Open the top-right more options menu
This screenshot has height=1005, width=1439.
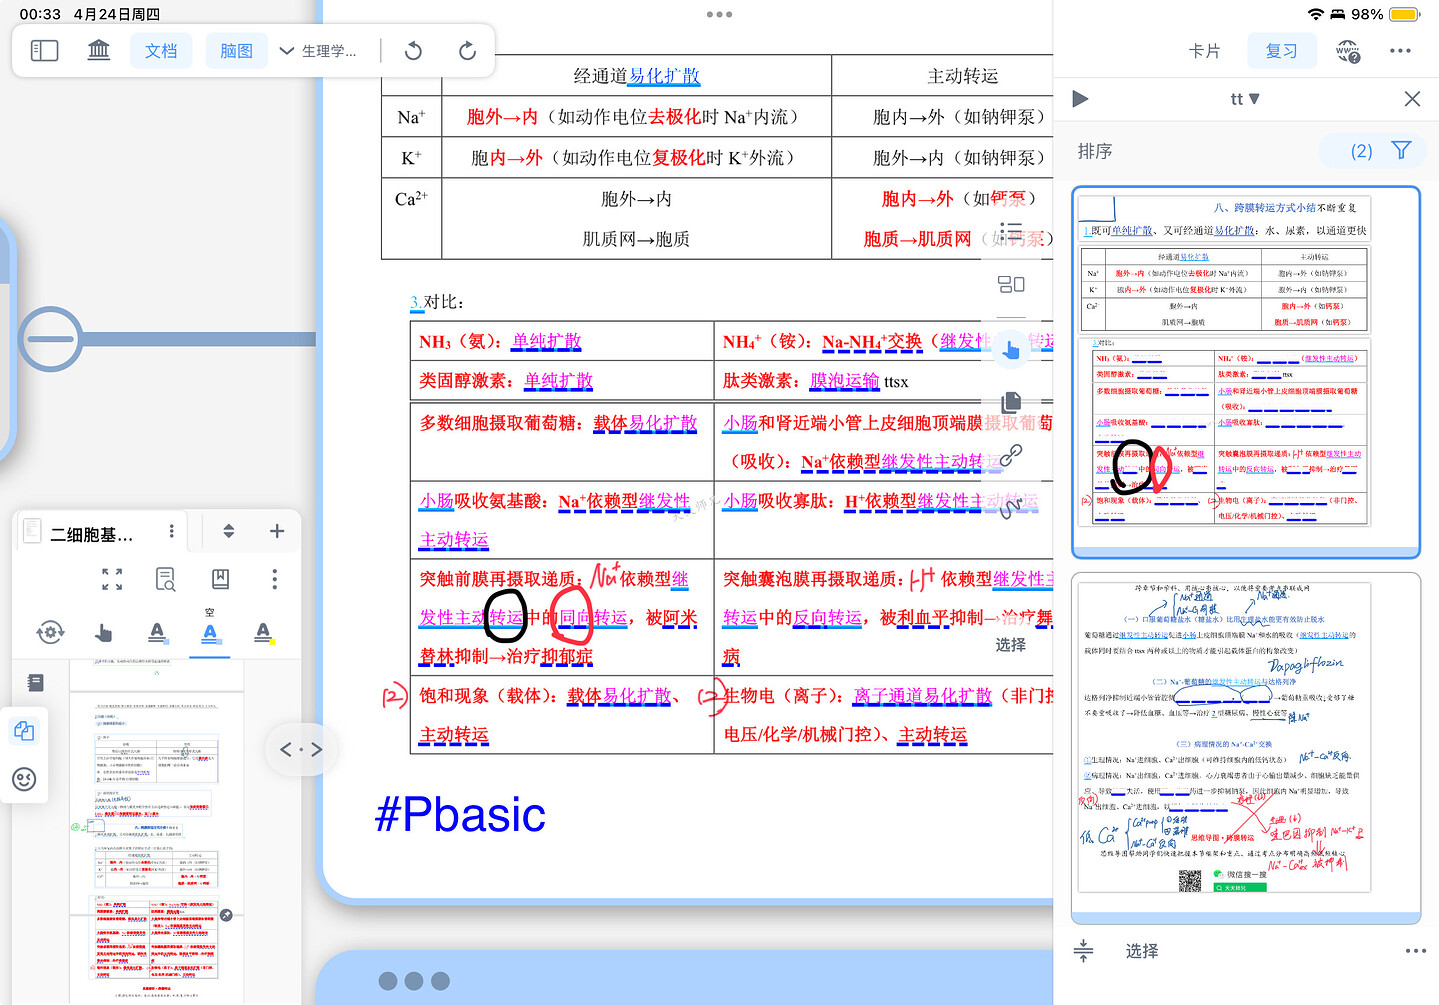click(1400, 51)
